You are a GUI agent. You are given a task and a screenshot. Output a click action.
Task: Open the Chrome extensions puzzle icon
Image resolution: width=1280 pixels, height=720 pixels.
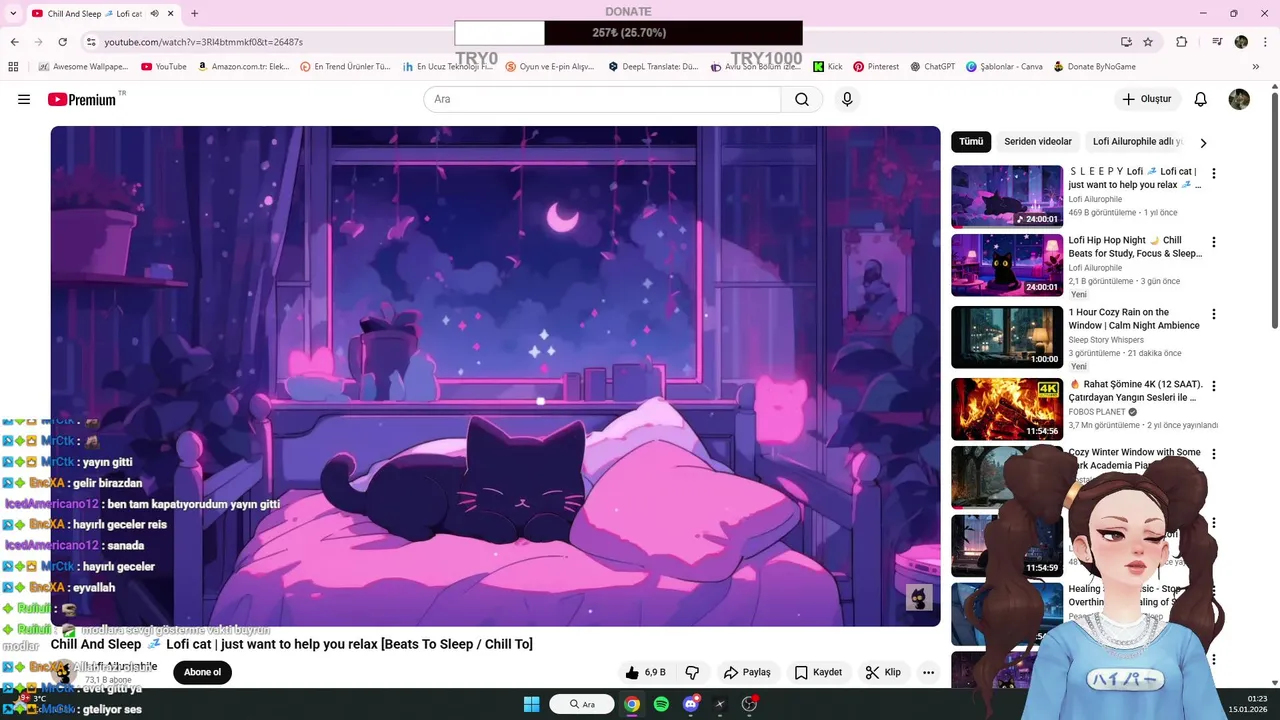1182,42
